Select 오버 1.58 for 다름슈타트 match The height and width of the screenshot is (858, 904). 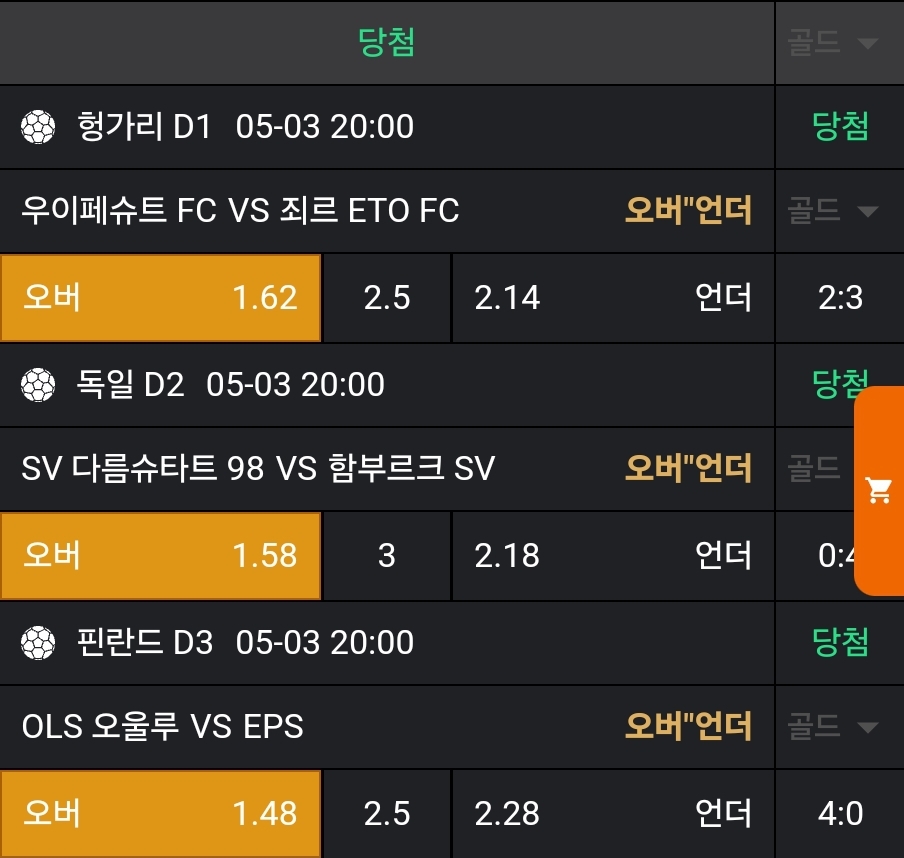(161, 556)
